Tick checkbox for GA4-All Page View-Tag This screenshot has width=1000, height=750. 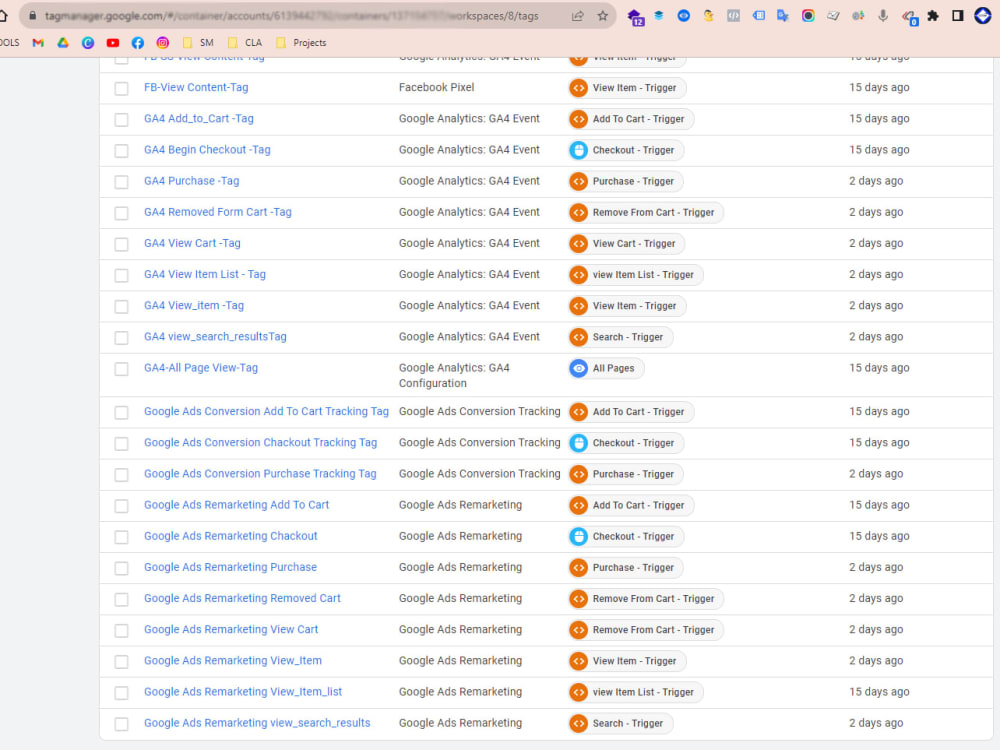point(121,369)
